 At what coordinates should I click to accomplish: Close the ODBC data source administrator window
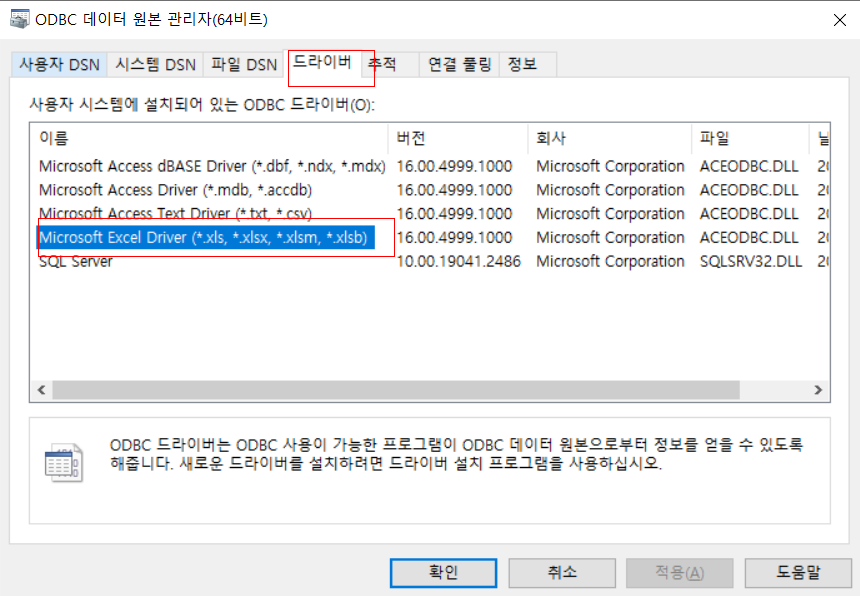[x=839, y=20]
